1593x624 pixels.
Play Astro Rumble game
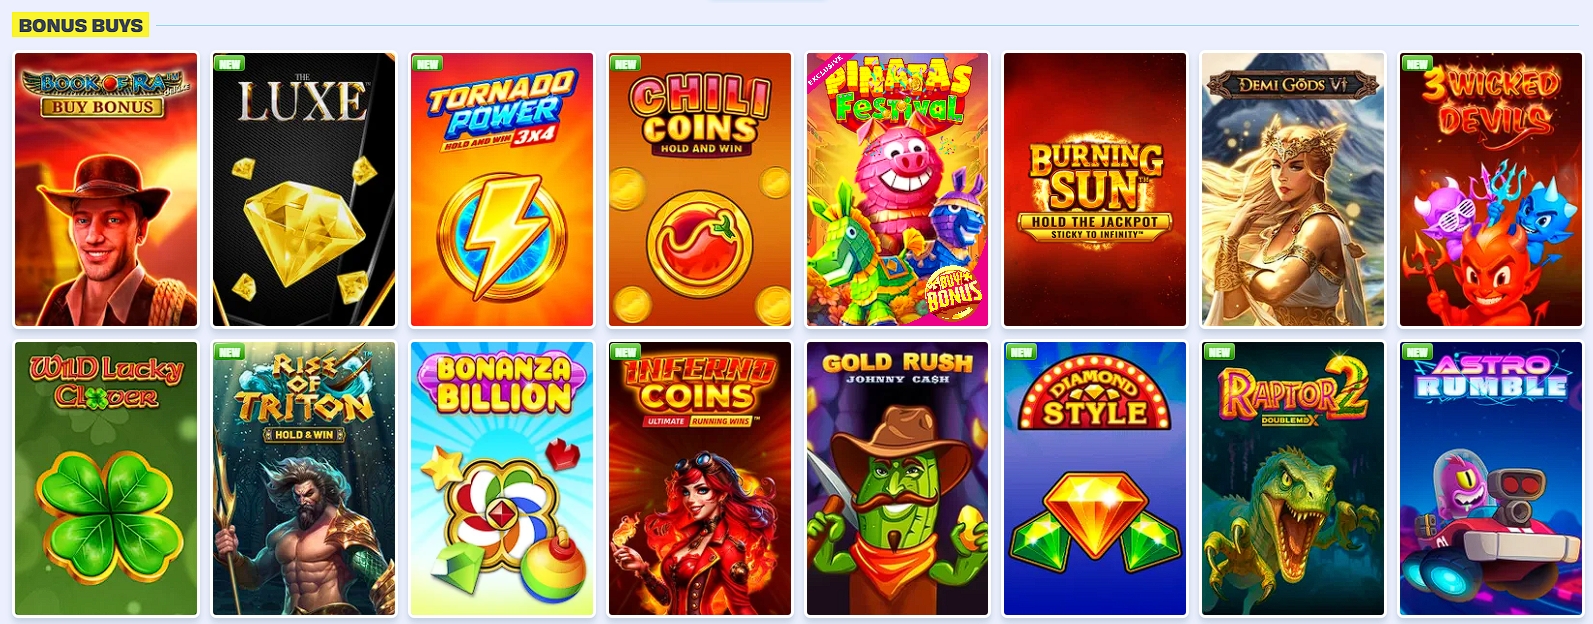(1491, 479)
